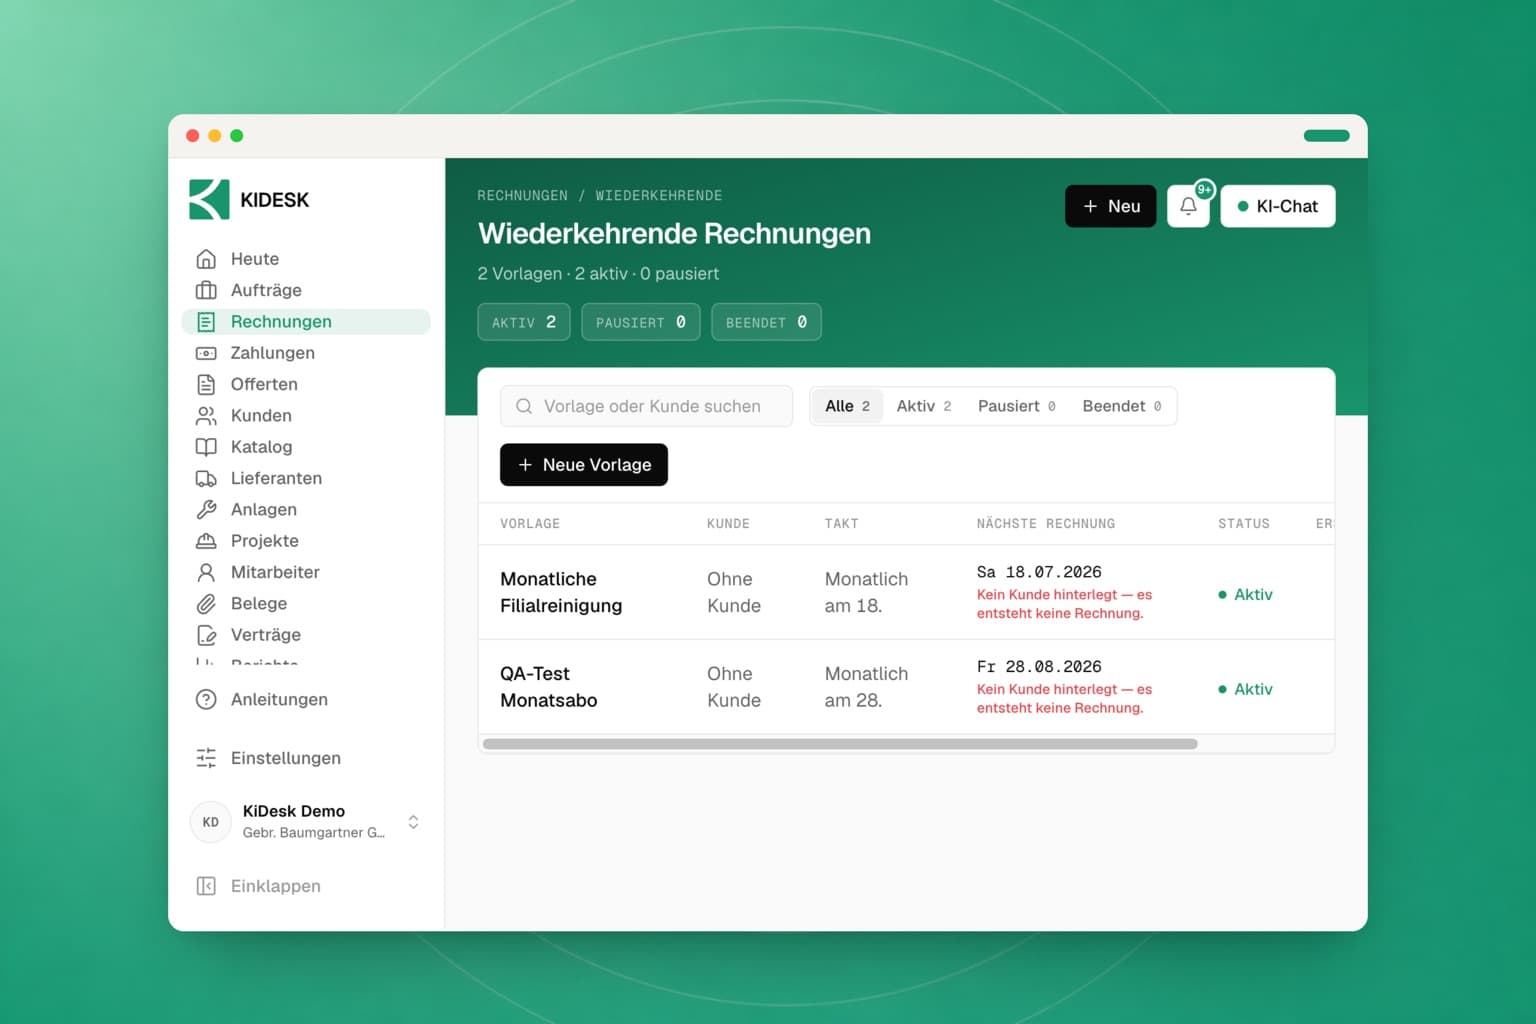Open the Zahlungen banknote icon
1536x1024 pixels.
(x=206, y=353)
